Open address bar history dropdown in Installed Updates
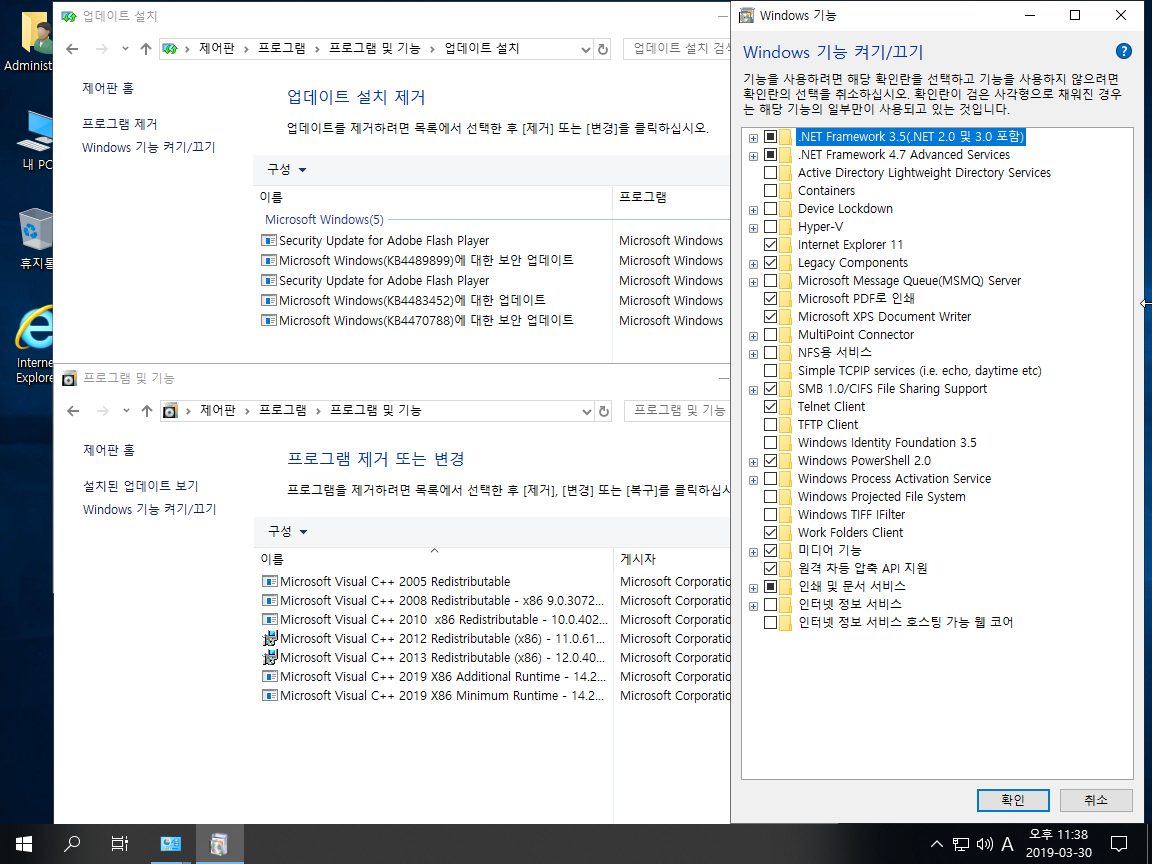Viewport: 1152px width, 864px height. pyautogui.click(x=586, y=49)
